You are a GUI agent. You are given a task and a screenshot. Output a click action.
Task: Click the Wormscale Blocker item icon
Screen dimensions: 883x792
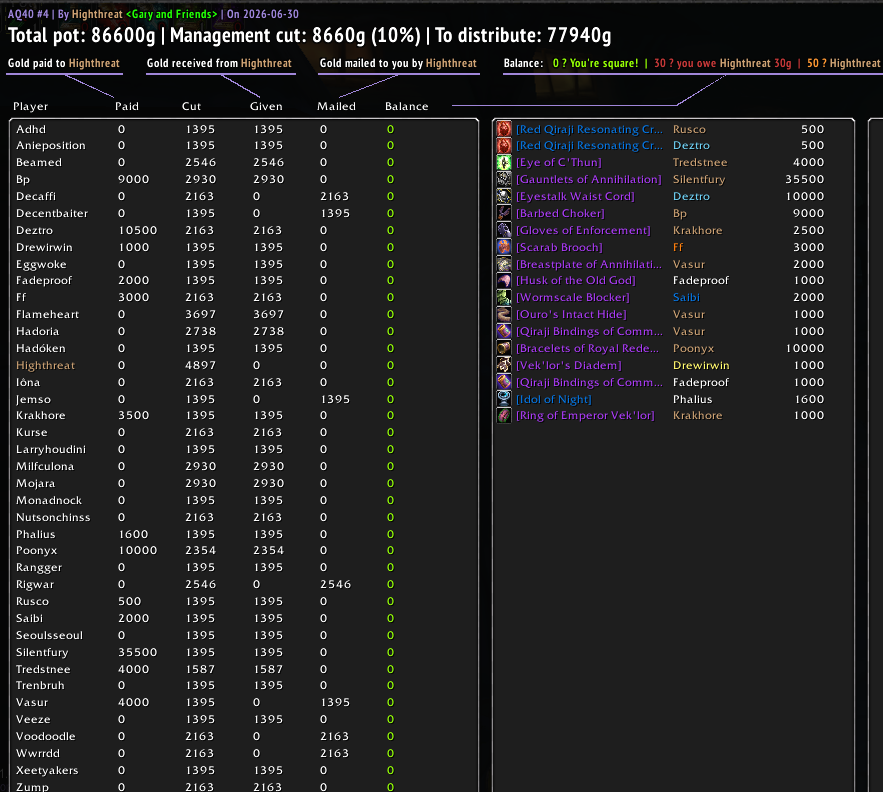point(504,297)
